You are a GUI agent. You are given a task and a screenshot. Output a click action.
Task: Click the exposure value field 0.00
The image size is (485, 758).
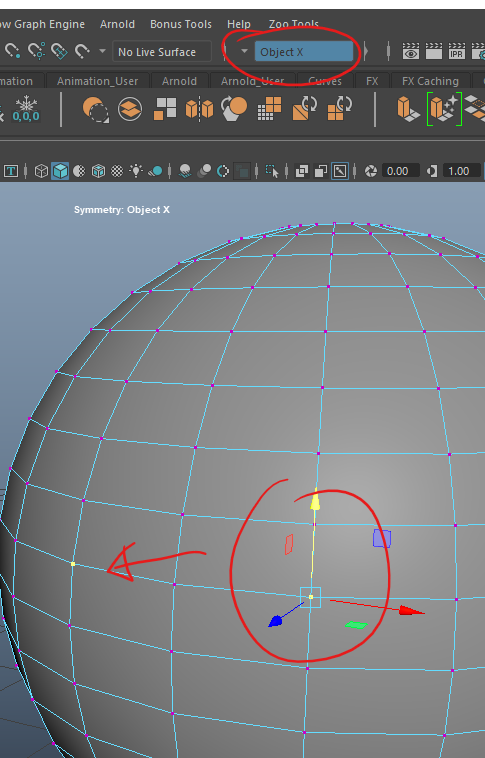coord(400,171)
